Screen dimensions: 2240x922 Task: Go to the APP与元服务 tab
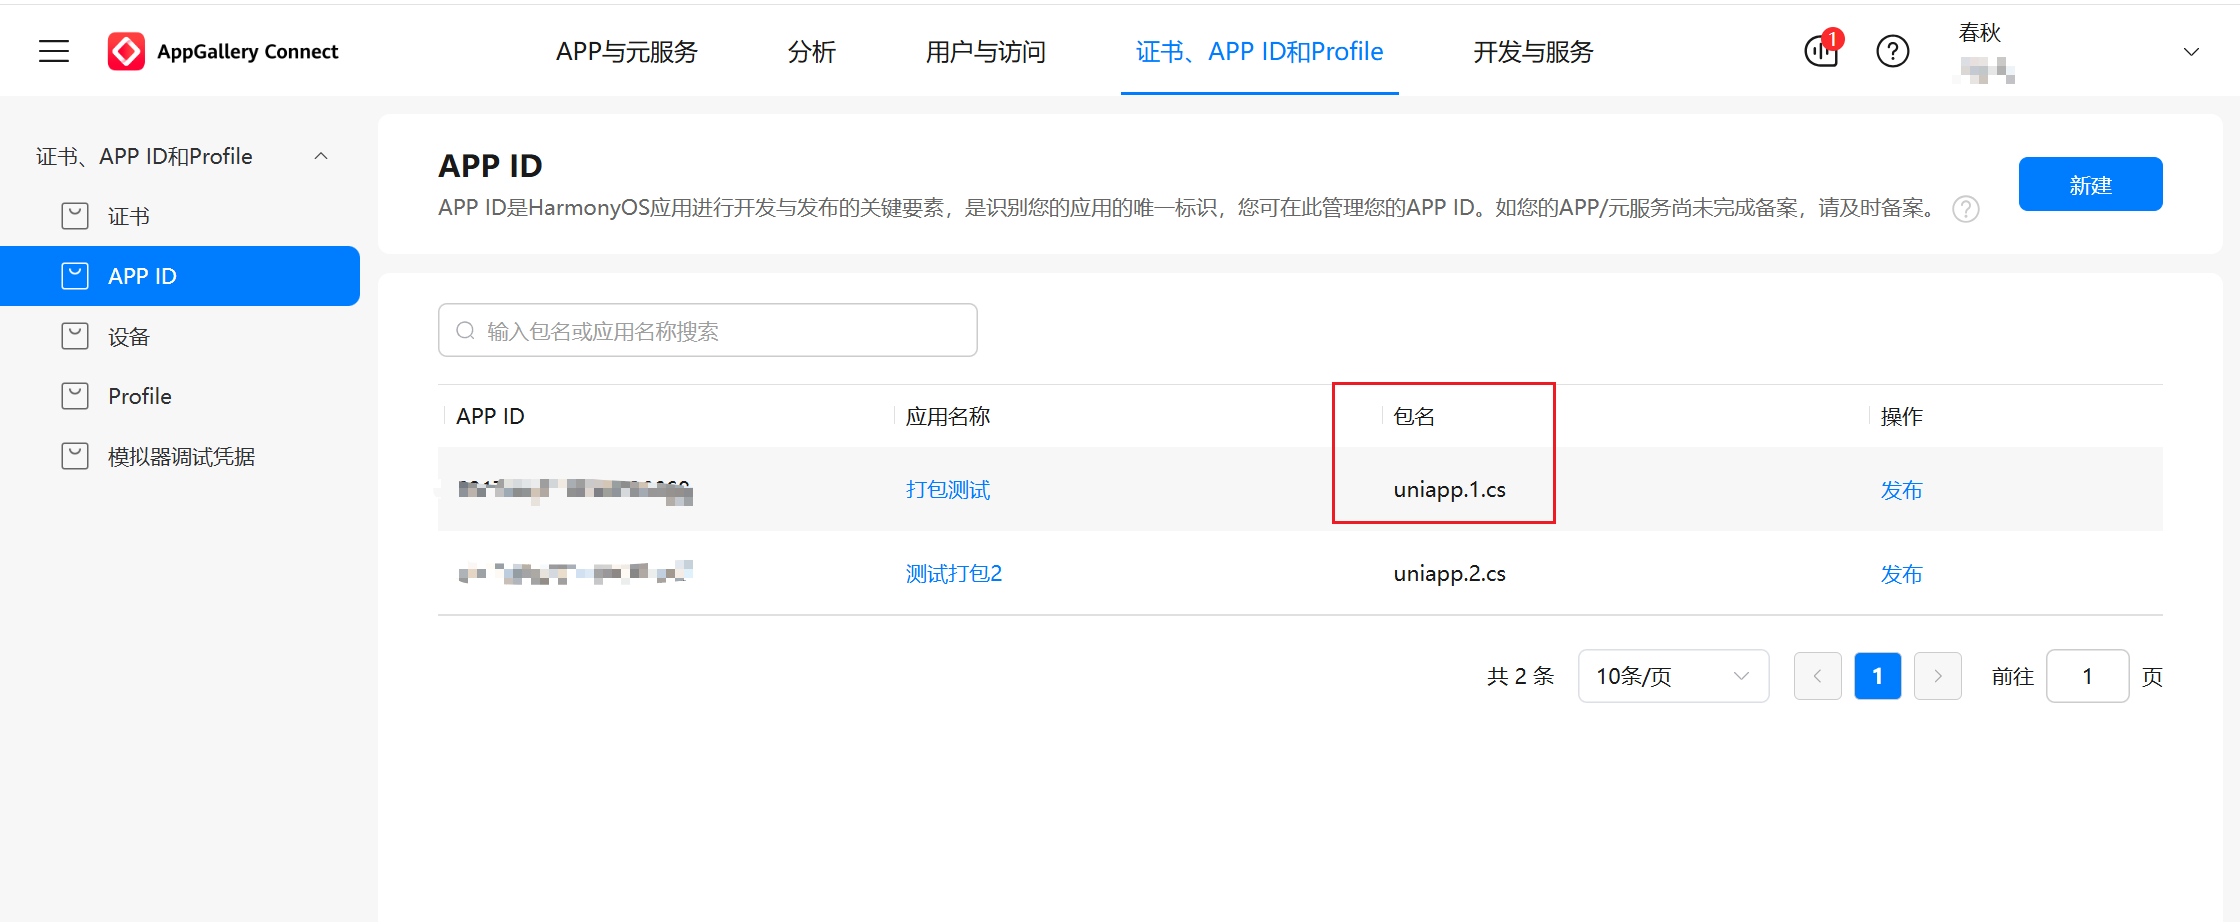click(x=627, y=52)
